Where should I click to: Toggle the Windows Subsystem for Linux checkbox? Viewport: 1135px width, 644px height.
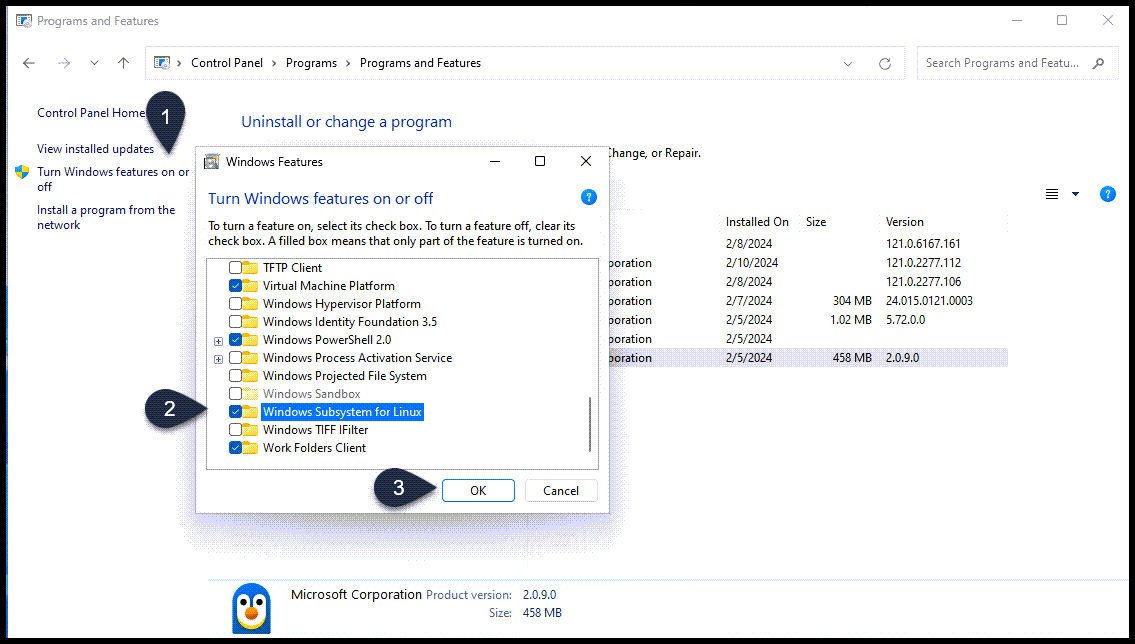coord(235,412)
